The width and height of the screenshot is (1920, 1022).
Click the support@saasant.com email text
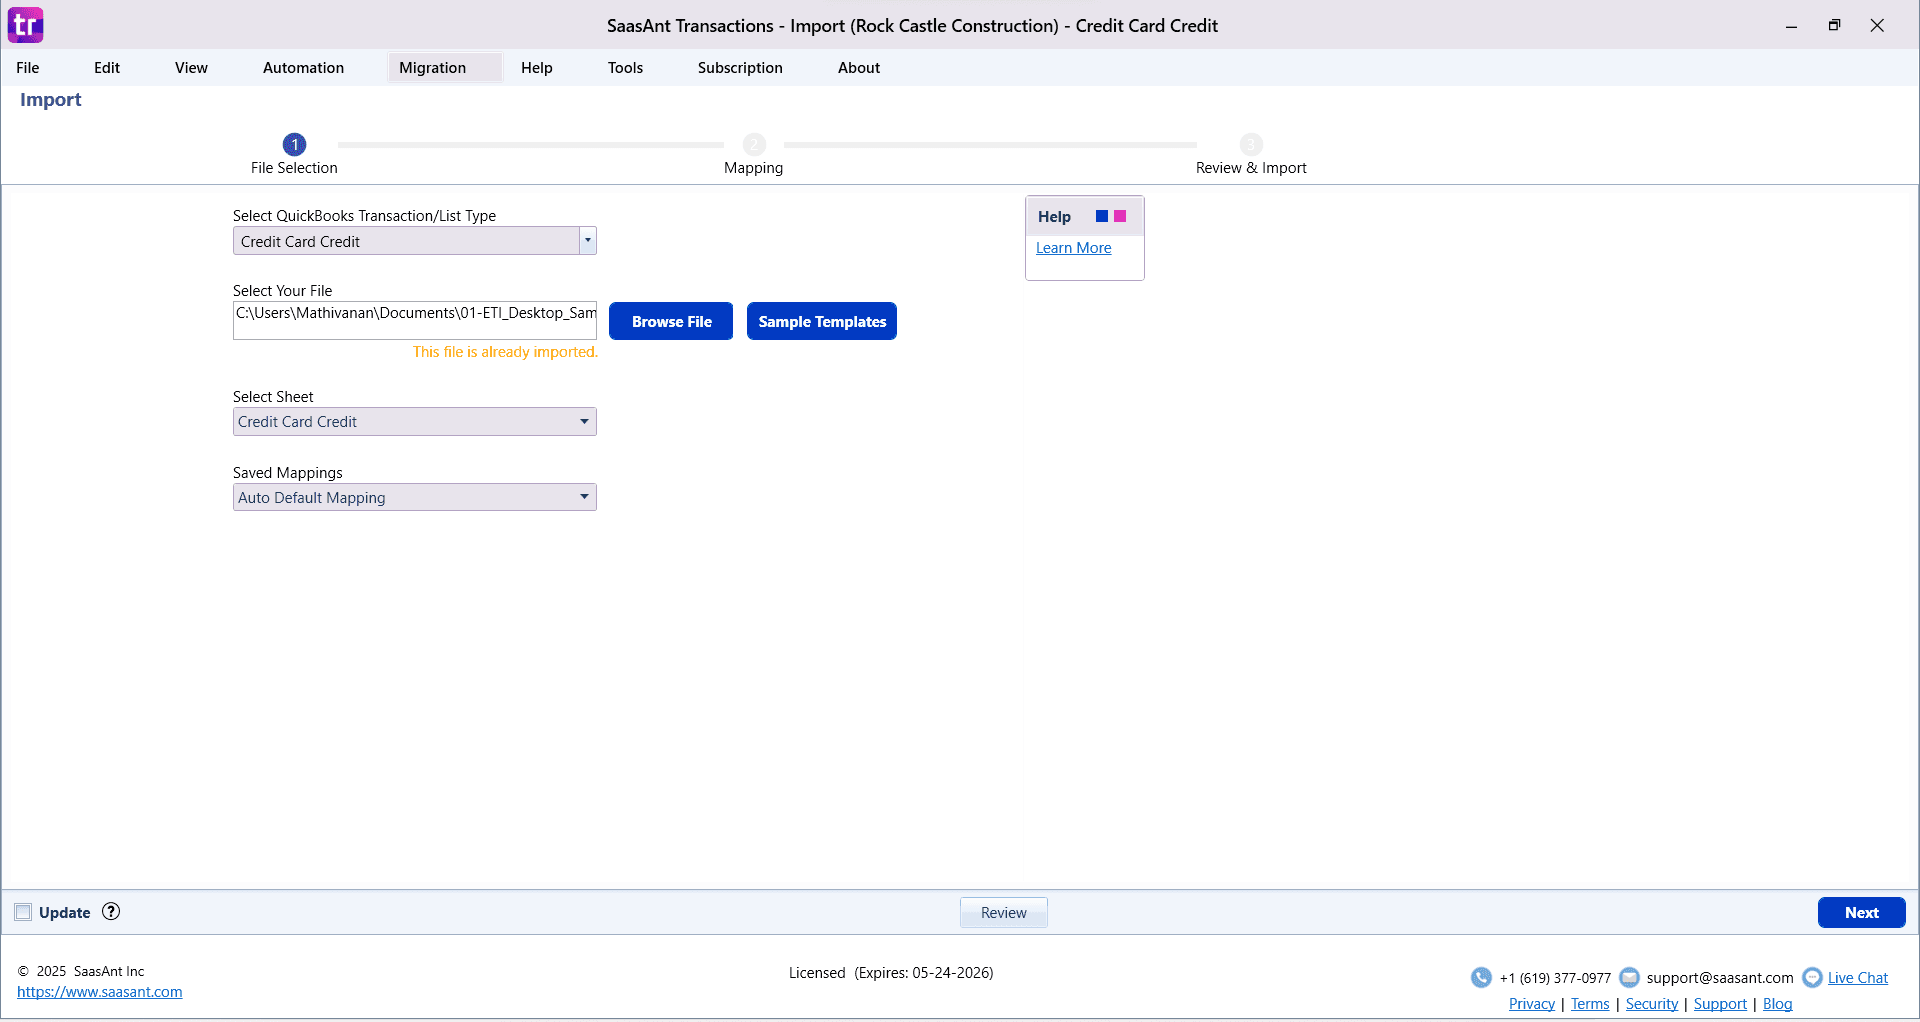[1720, 978]
